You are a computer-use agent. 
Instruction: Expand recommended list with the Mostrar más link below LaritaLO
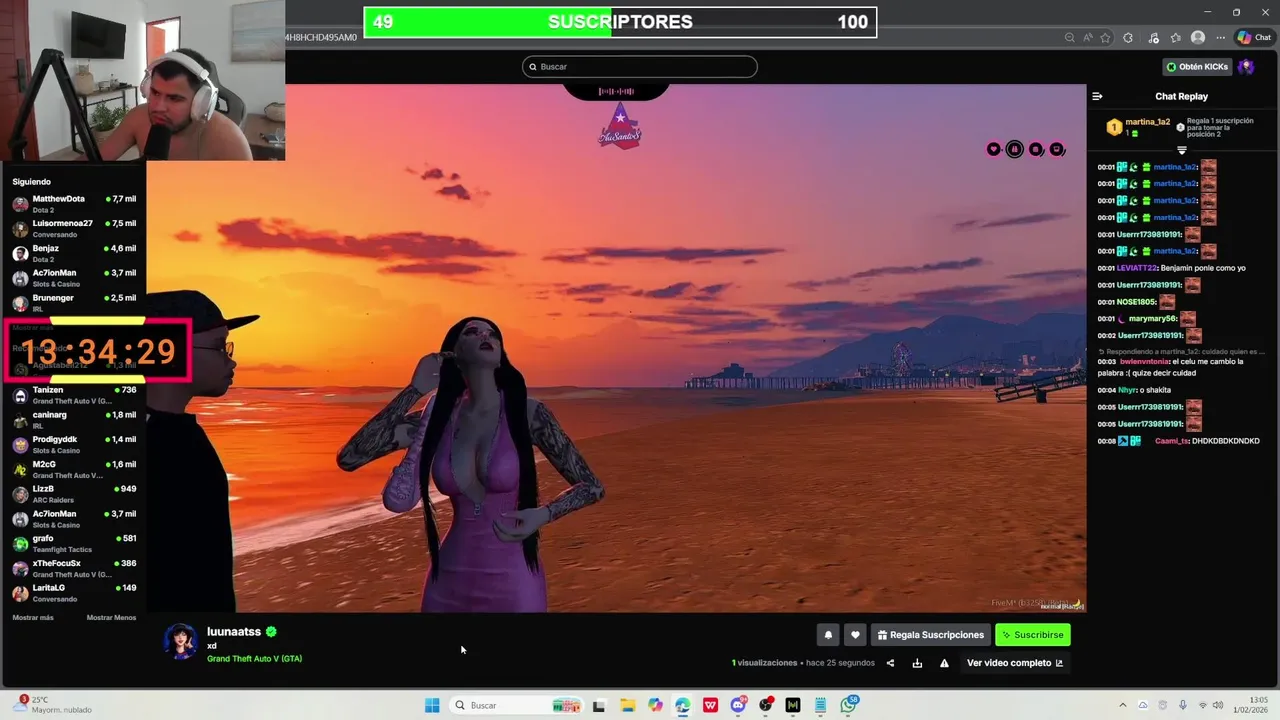pos(33,618)
